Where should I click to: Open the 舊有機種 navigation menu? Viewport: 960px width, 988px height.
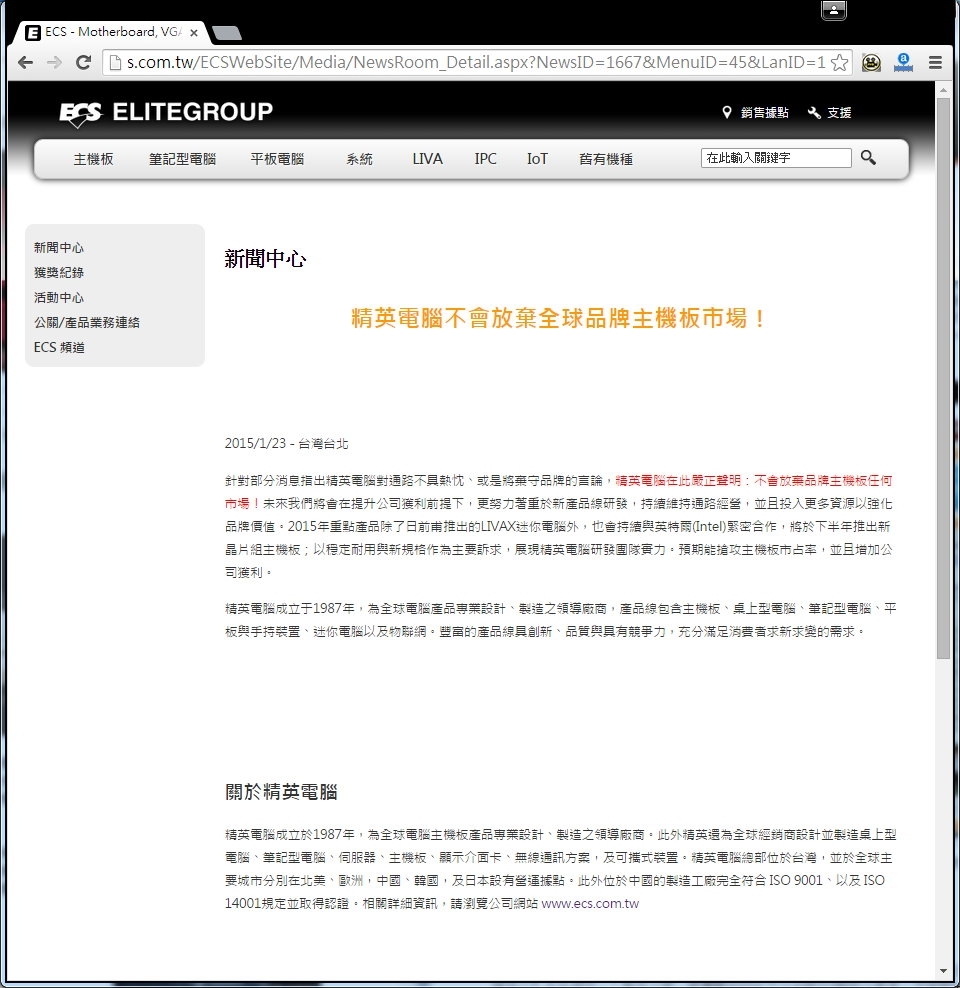click(606, 159)
